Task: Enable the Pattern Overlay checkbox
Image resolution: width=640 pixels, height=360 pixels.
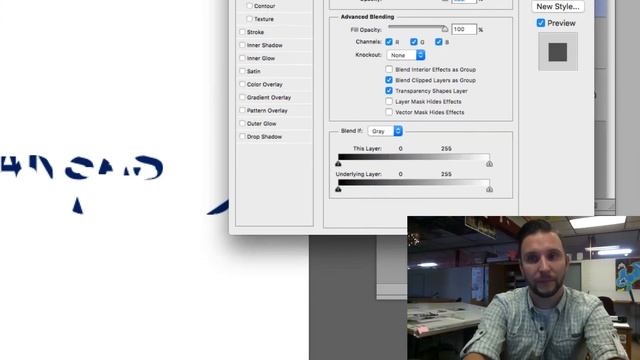Action: pos(242,110)
